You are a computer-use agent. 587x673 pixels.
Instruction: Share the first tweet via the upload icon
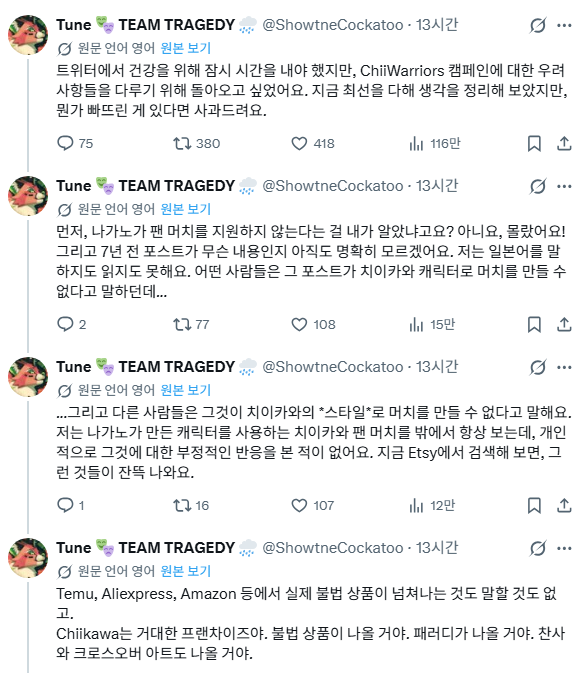564,143
